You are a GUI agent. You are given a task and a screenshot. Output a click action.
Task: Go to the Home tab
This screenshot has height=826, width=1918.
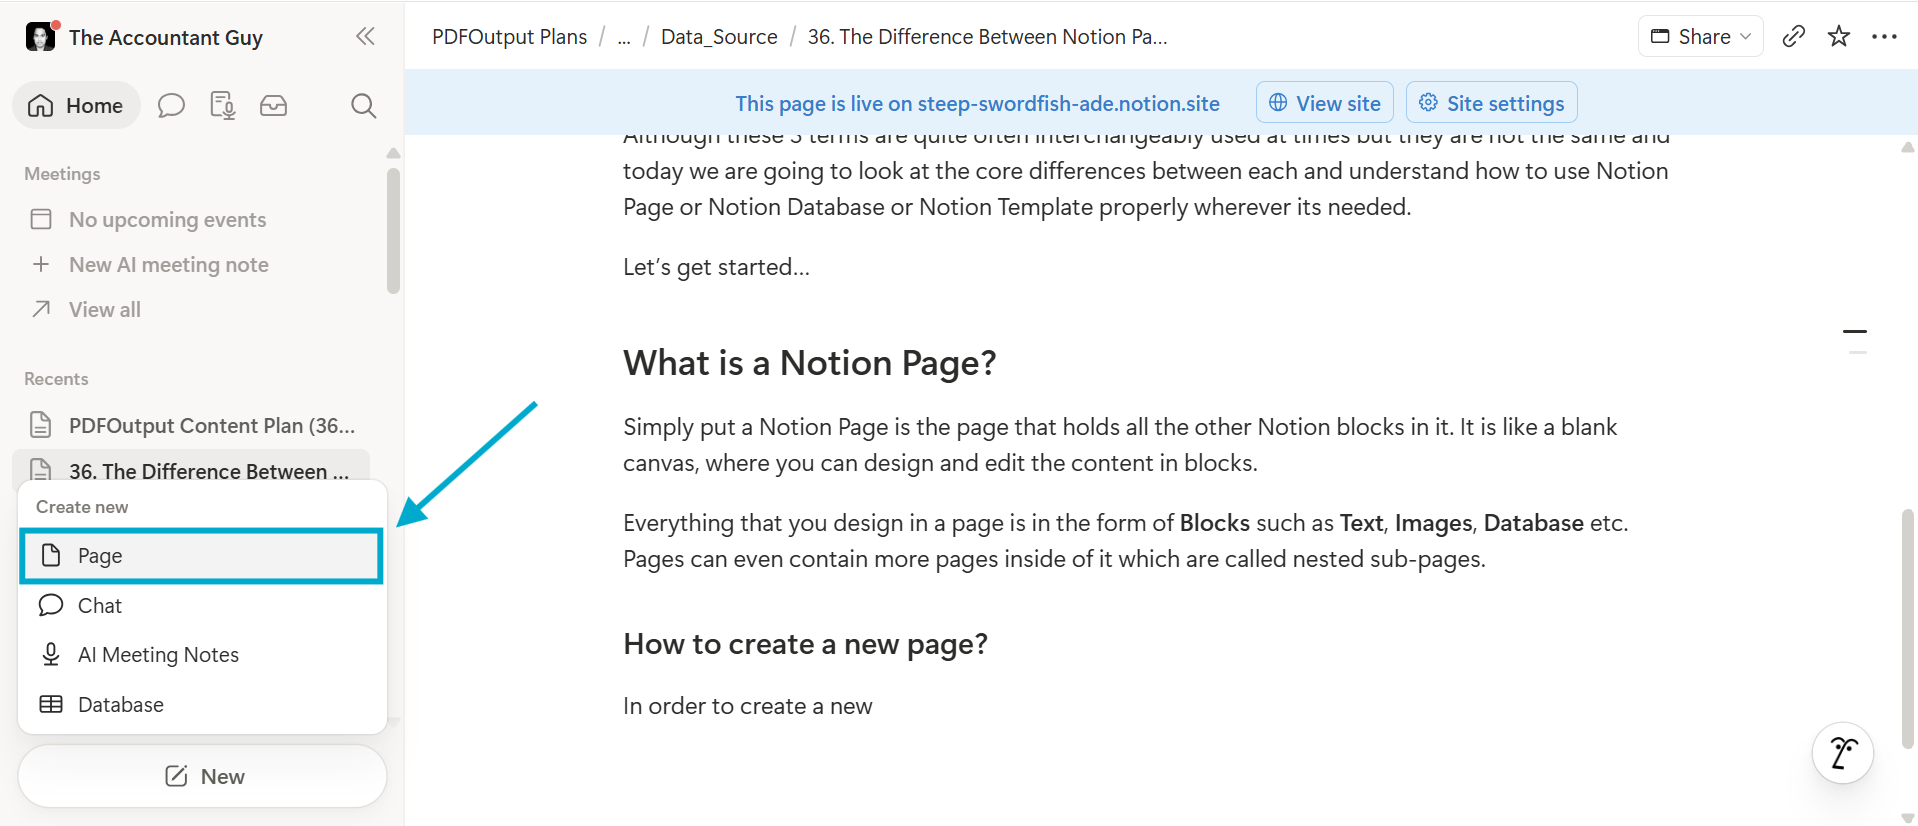(x=76, y=106)
